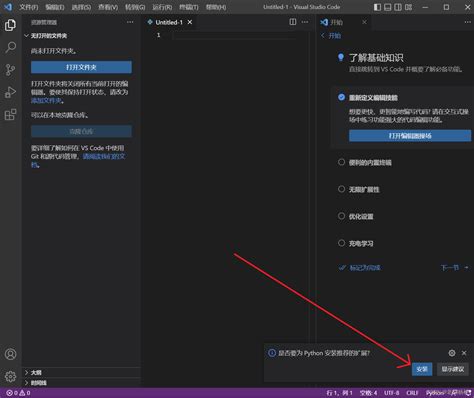
Task: Click the 克隆仓库 button
Action: pos(81,131)
